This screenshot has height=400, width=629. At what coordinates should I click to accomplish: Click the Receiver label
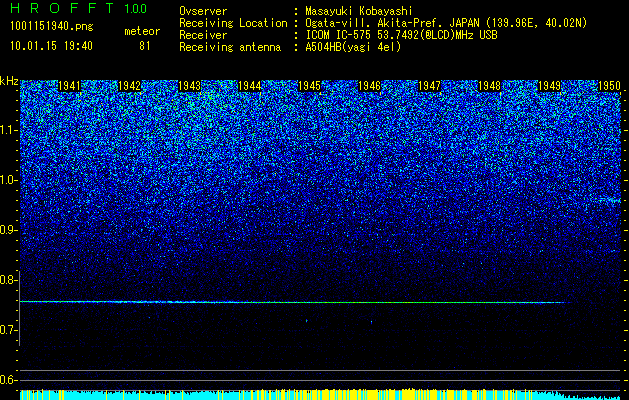coord(203,35)
